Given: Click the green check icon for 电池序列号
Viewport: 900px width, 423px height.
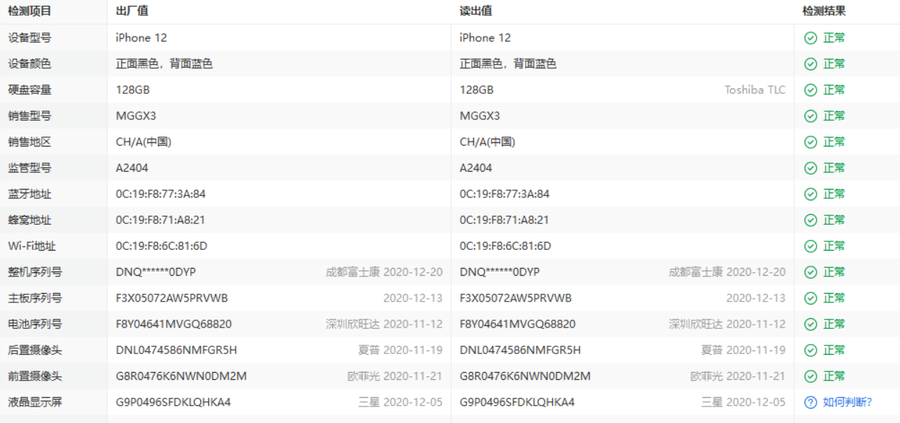Looking at the screenshot, I should click(810, 324).
